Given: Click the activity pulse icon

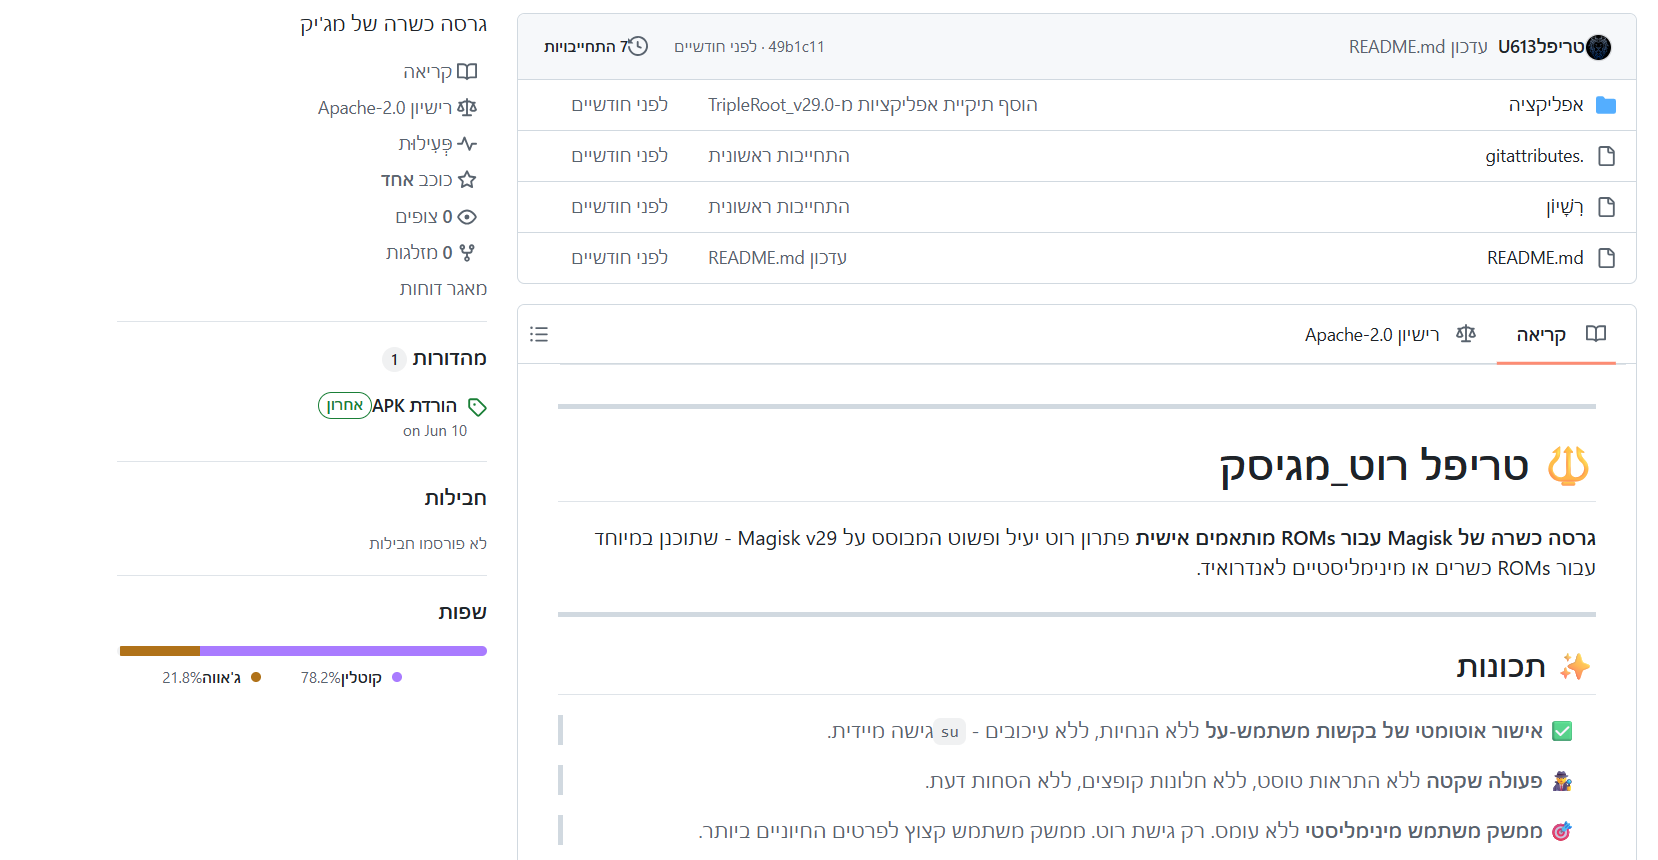Looking at the screenshot, I should click(x=467, y=144).
